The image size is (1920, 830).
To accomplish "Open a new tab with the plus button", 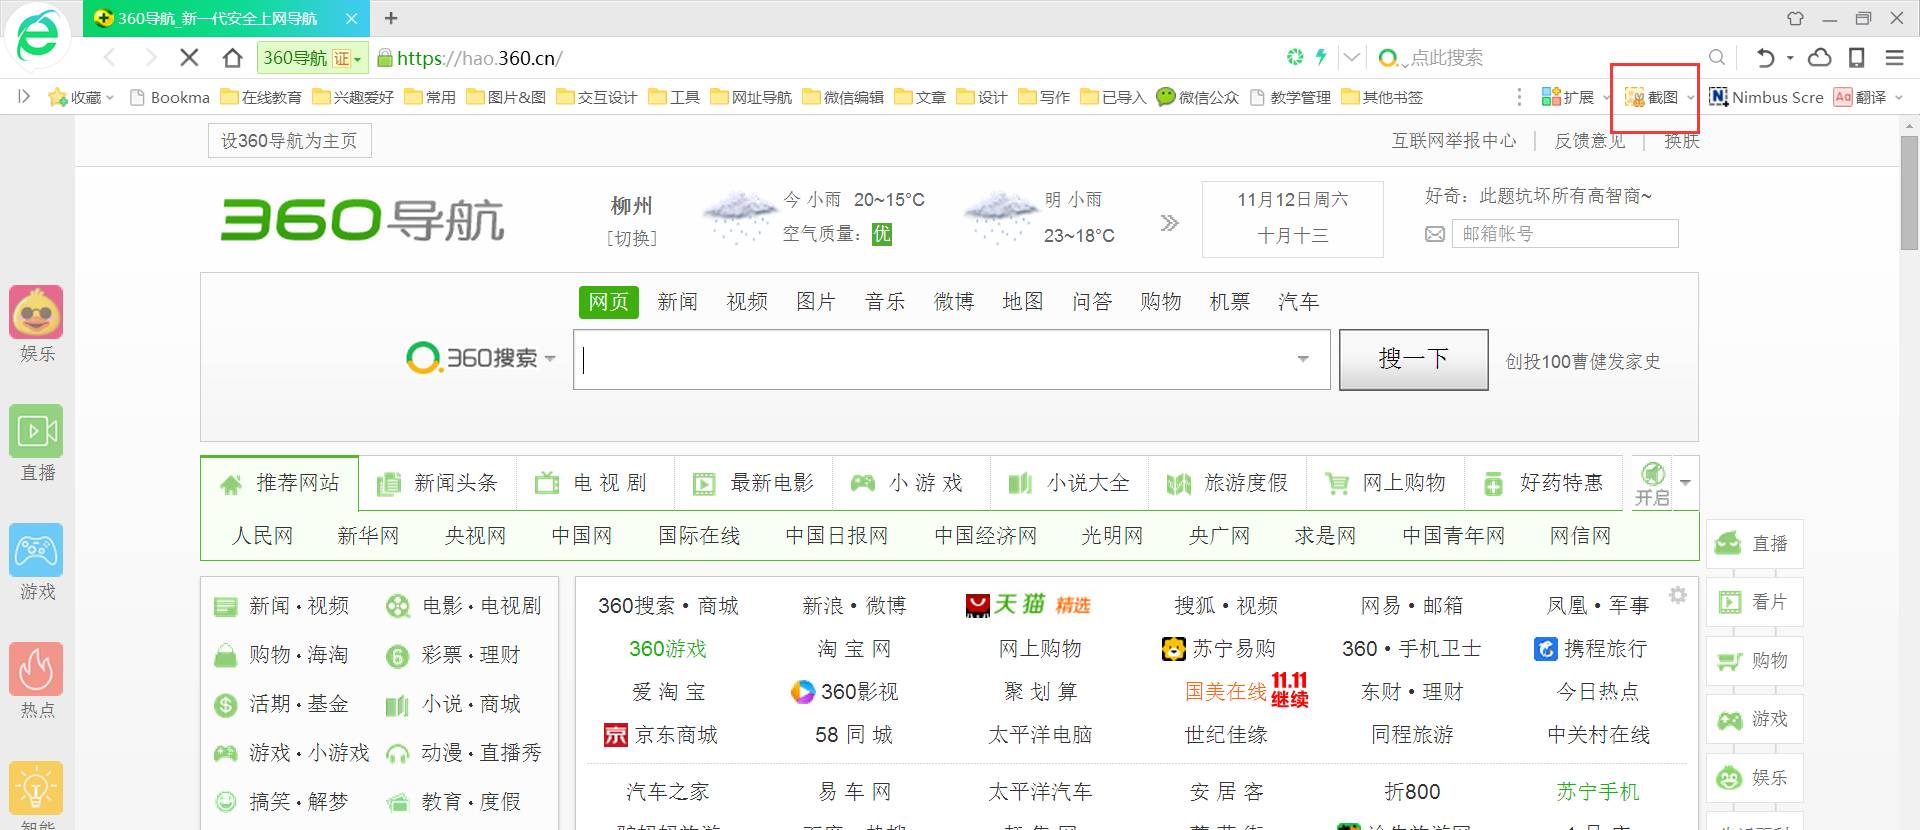I will pos(391,18).
